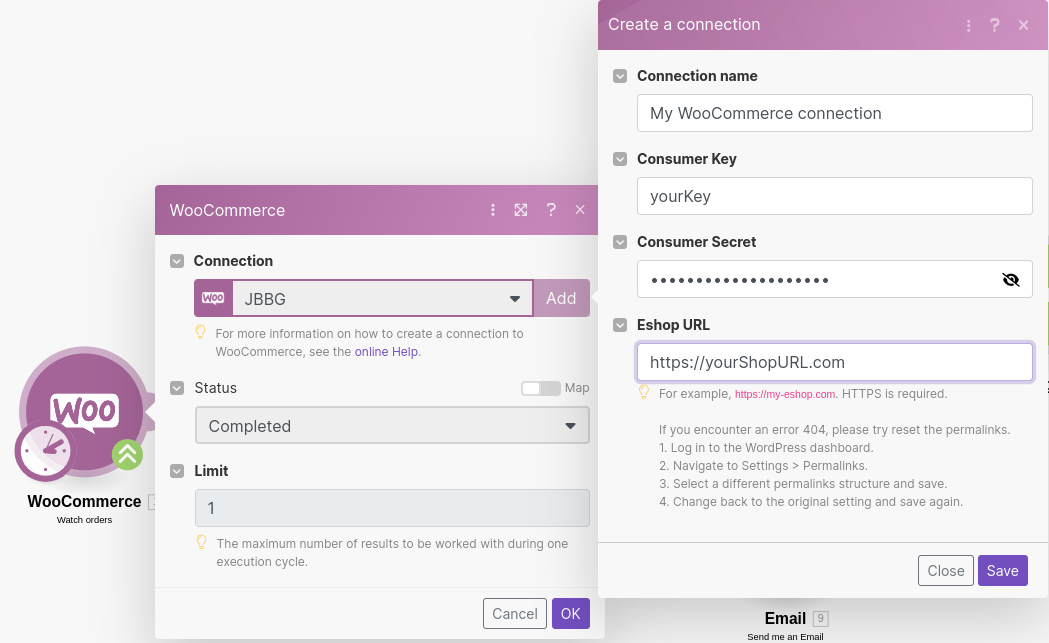1049x643 pixels.
Task: Click the WooCommerce module icon on canvas
Action: tap(86, 408)
